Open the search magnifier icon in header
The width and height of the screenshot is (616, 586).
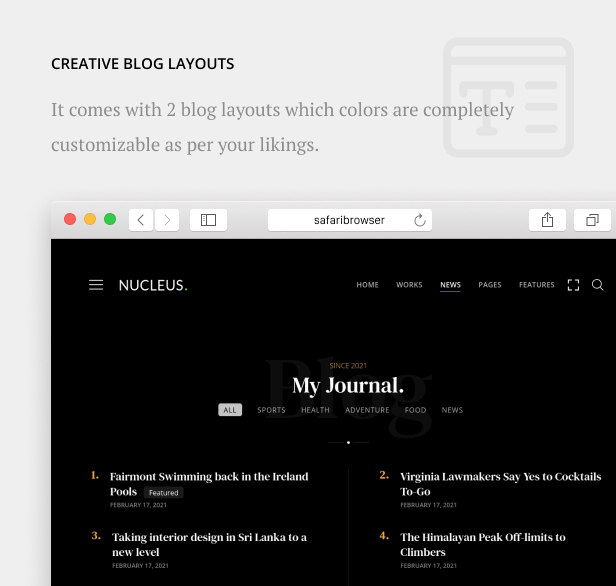[598, 285]
